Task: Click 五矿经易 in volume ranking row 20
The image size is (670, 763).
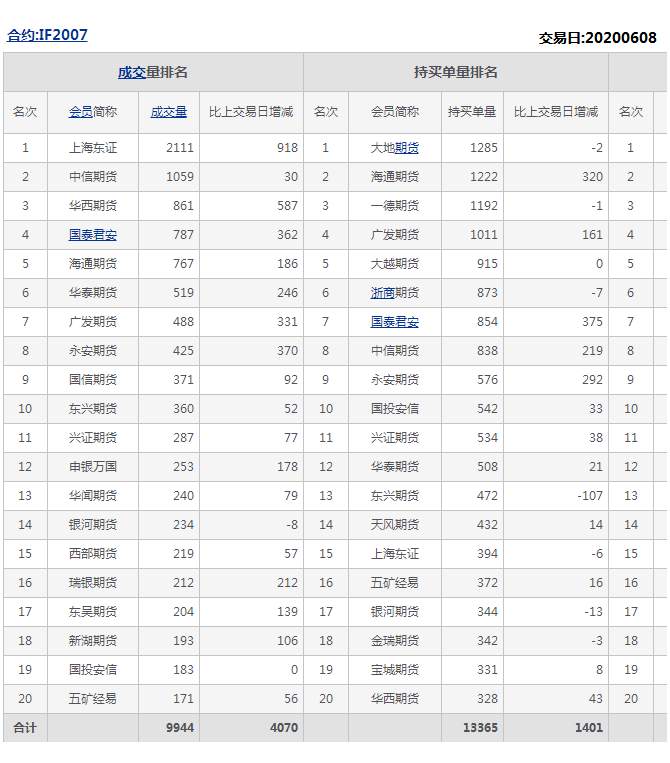Action: tap(93, 699)
